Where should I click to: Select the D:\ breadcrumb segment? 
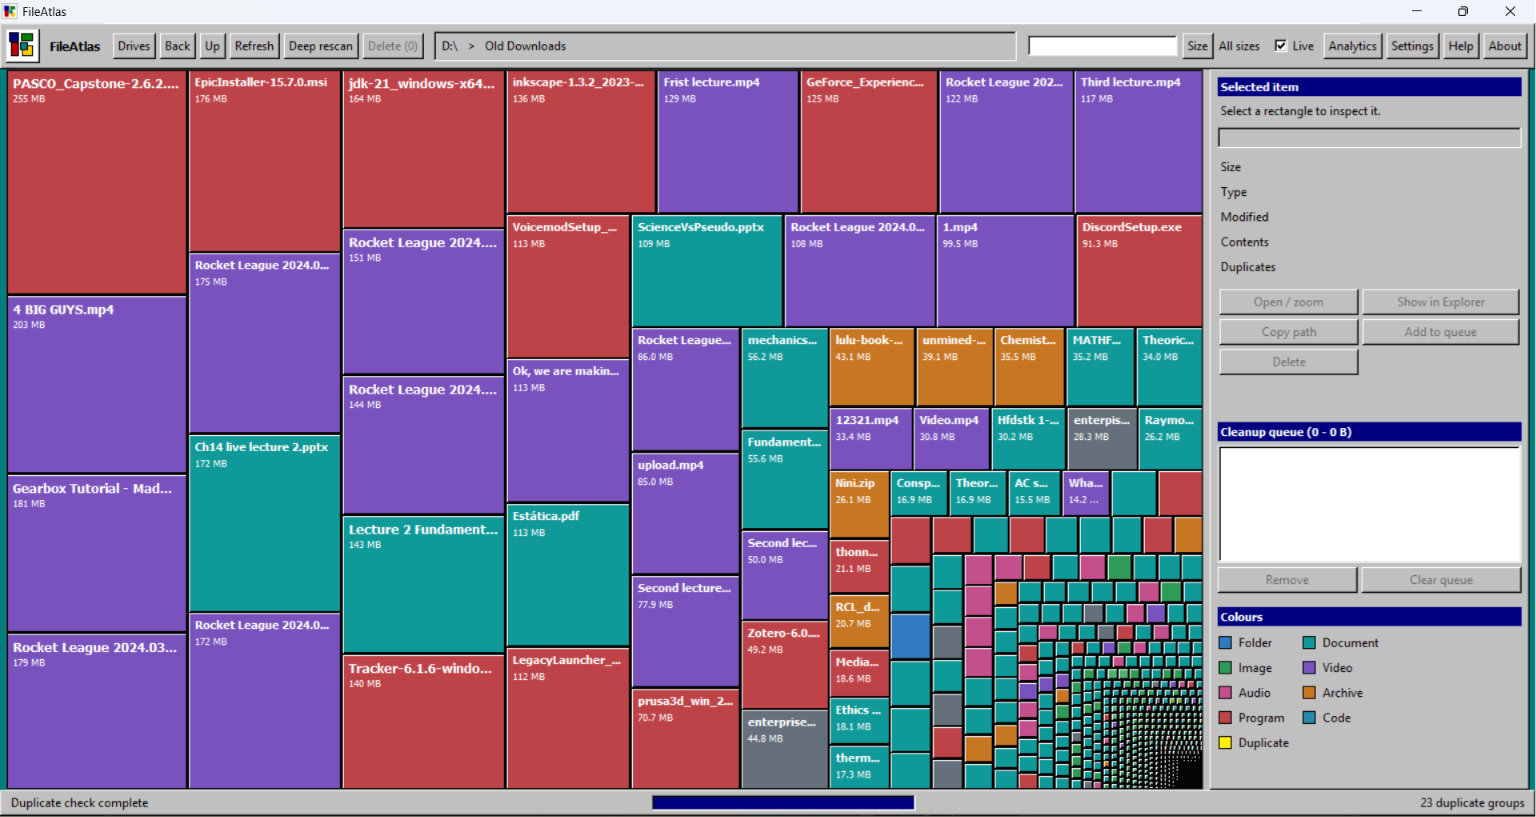point(450,46)
